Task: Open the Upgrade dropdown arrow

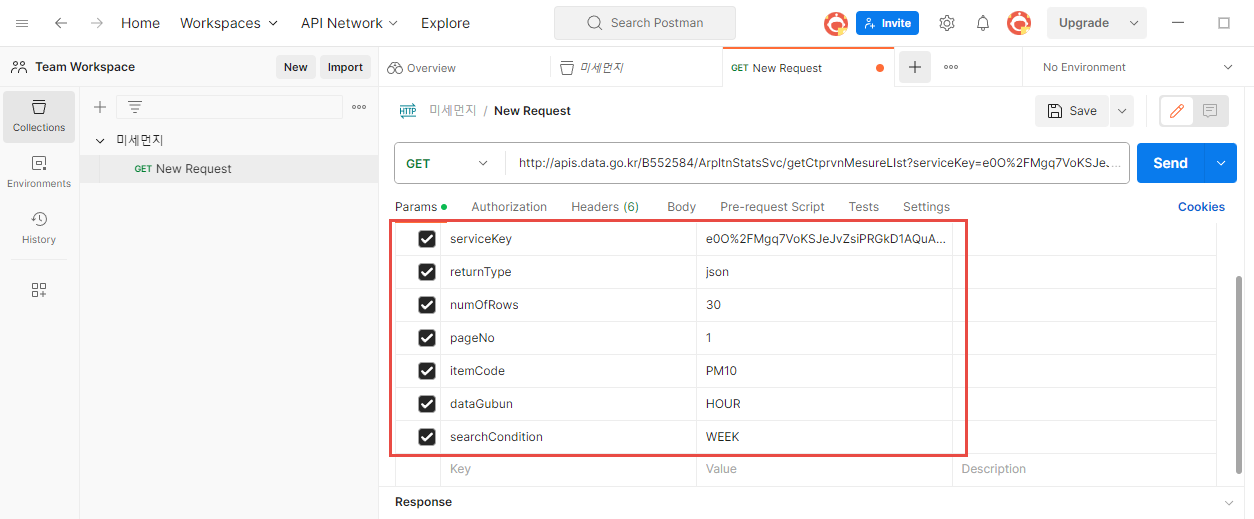Action: pos(1133,23)
